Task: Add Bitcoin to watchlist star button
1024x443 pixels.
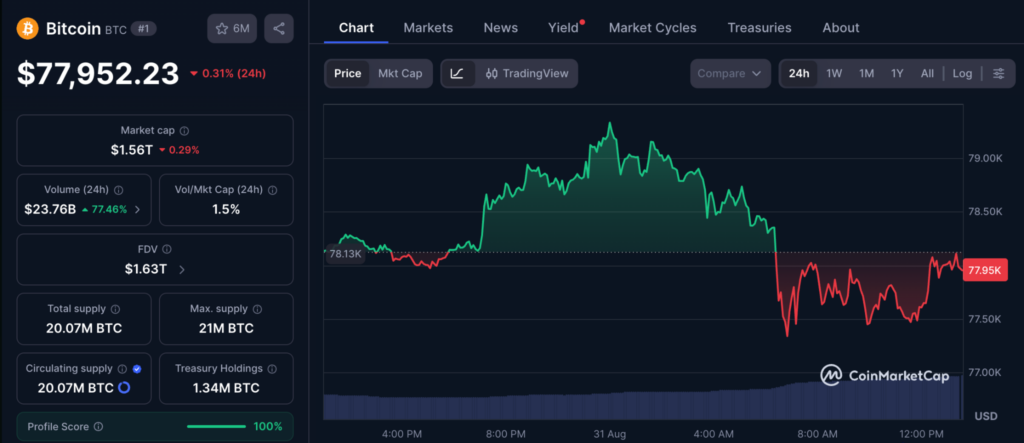Action: coord(232,29)
